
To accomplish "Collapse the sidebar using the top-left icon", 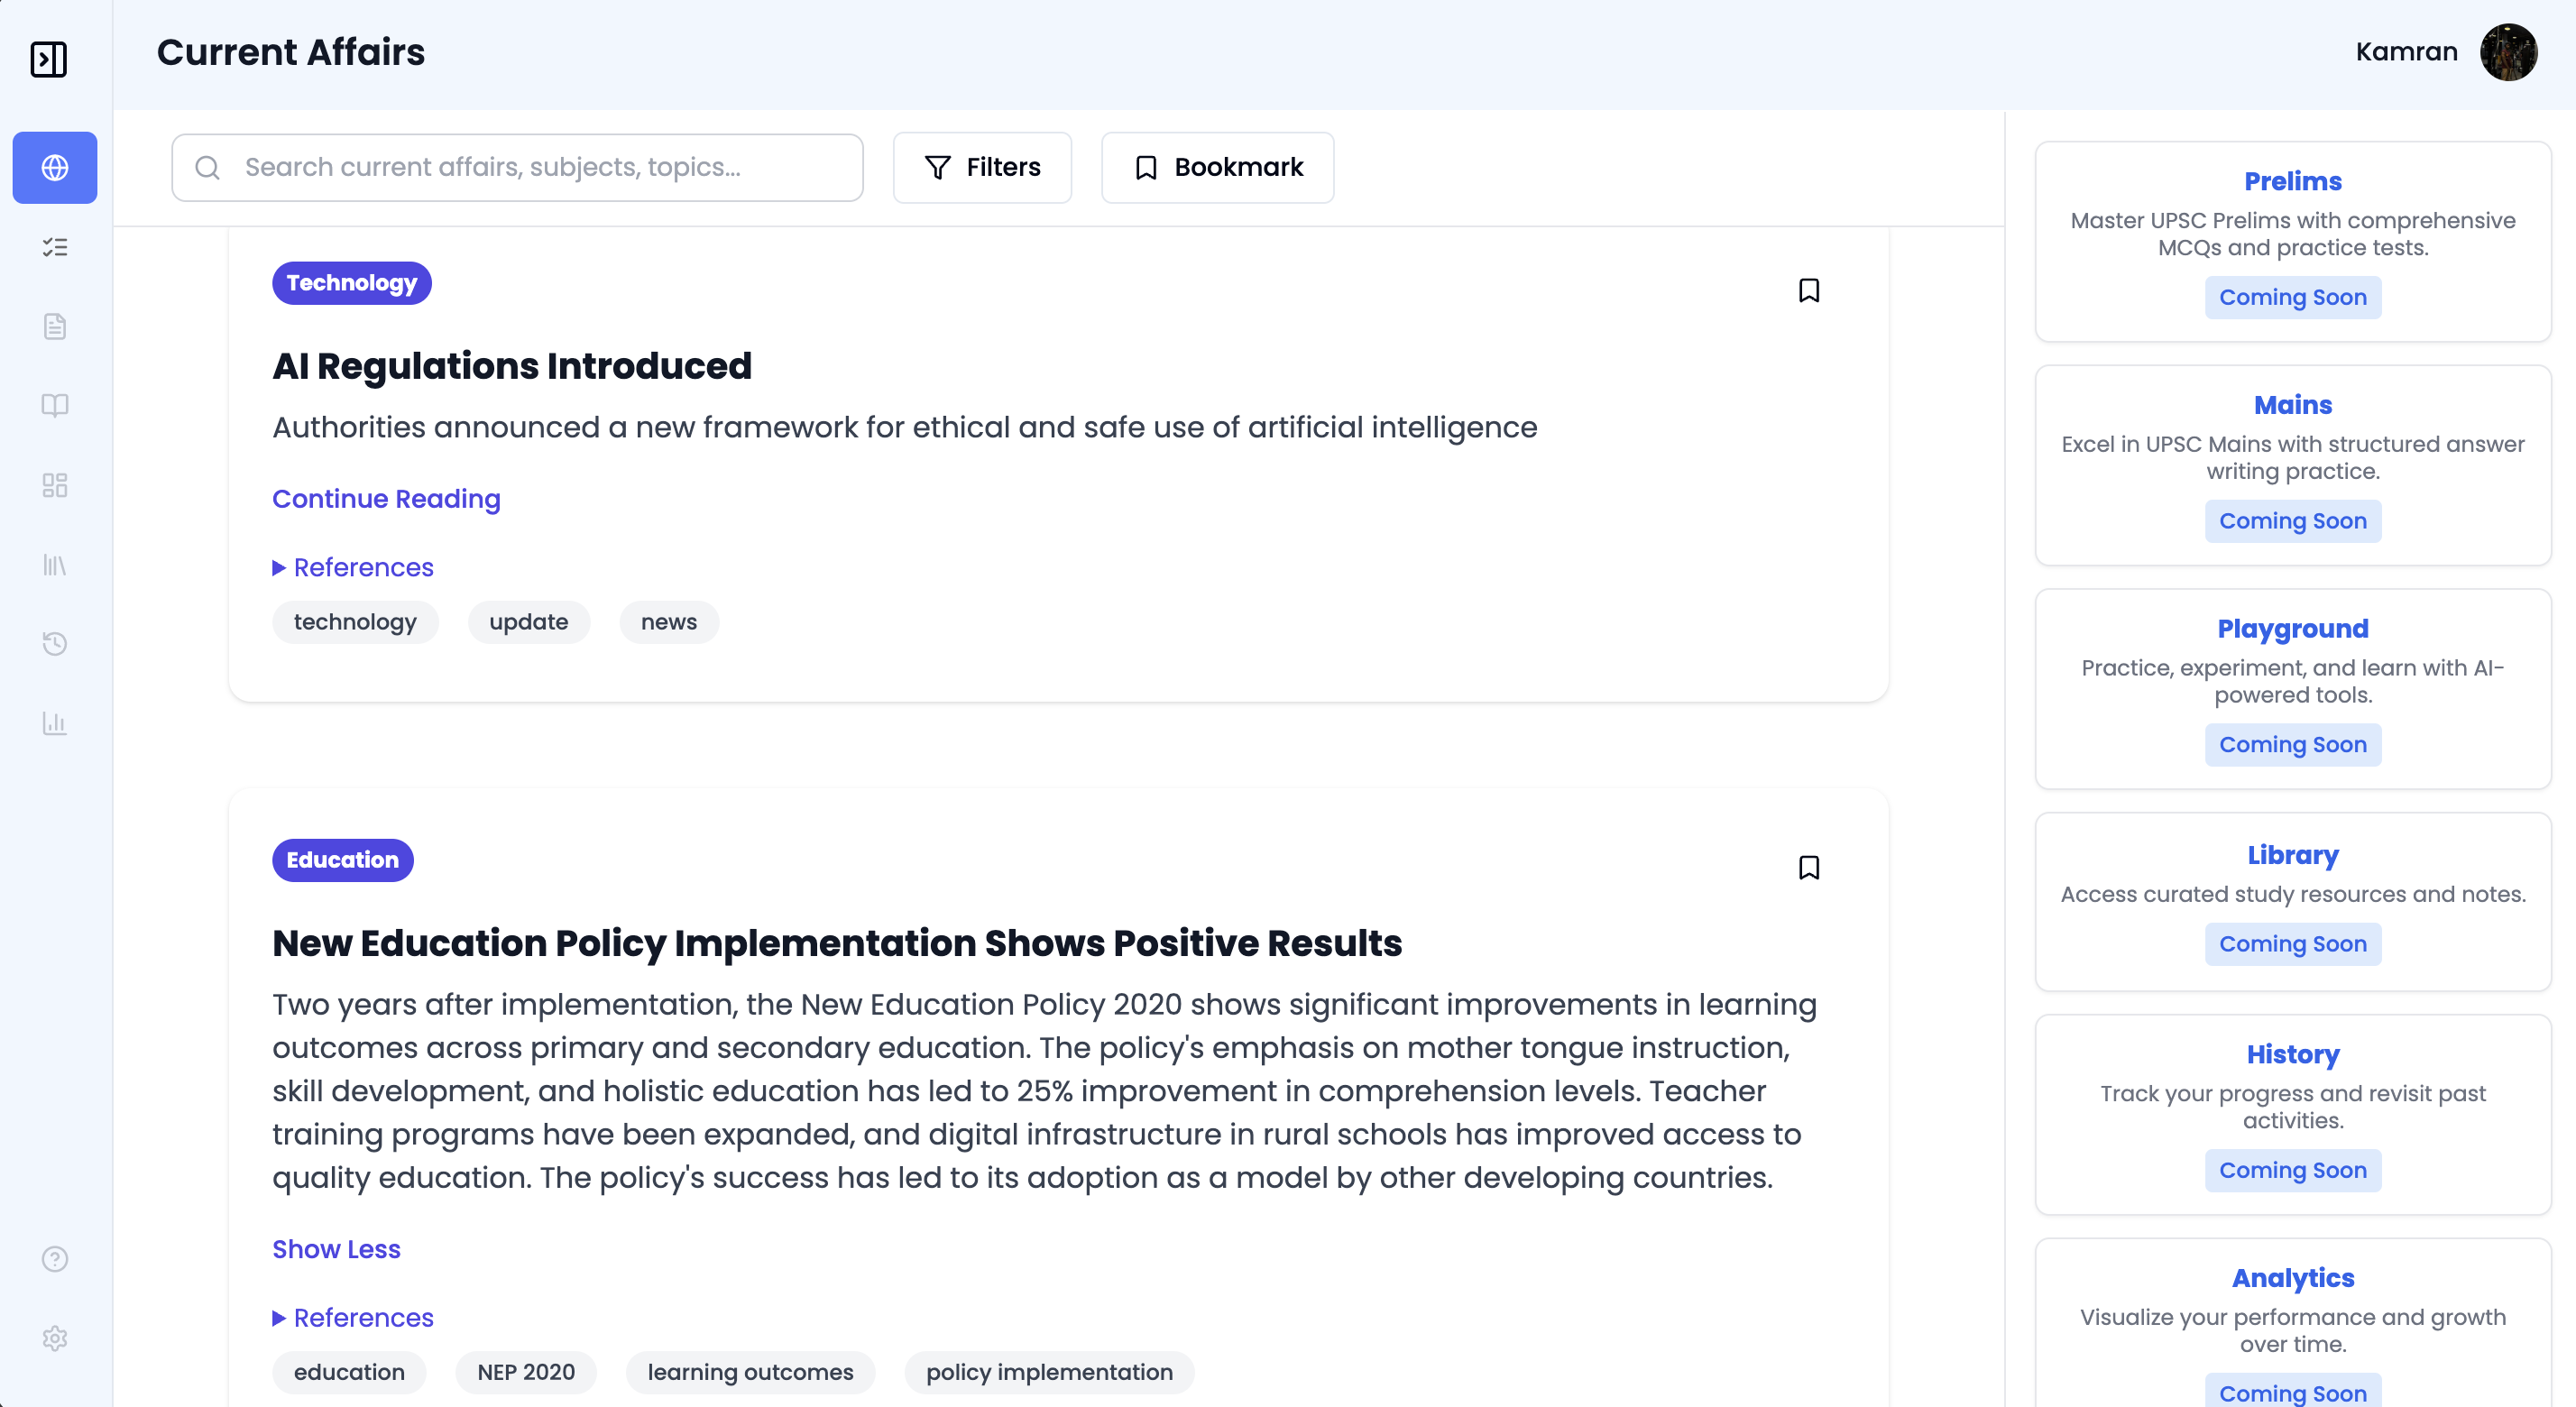I will click(x=48, y=59).
